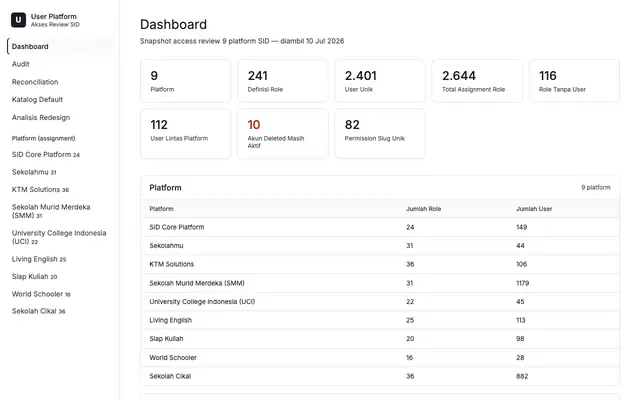Select the Sekolah Cikal table row
The width and height of the screenshot is (640, 400).
pos(380,376)
